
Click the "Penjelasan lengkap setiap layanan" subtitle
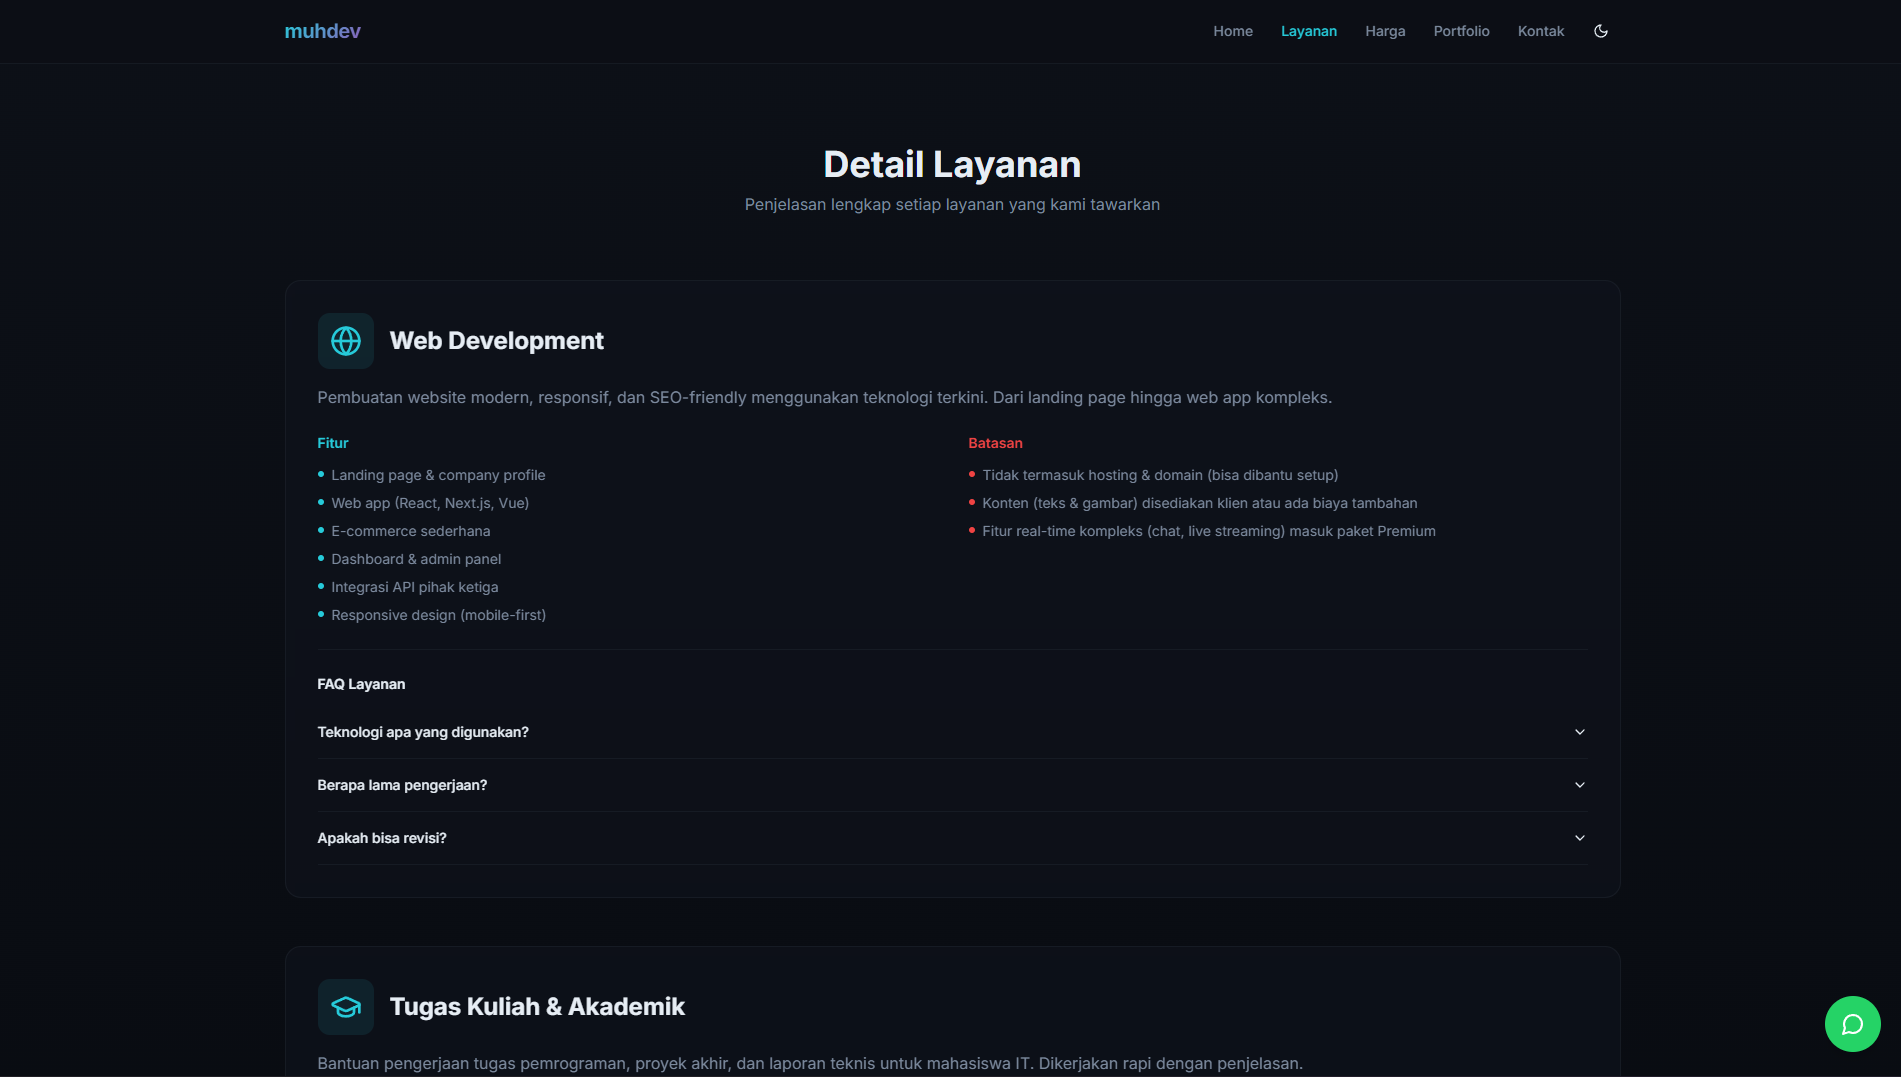click(952, 204)
